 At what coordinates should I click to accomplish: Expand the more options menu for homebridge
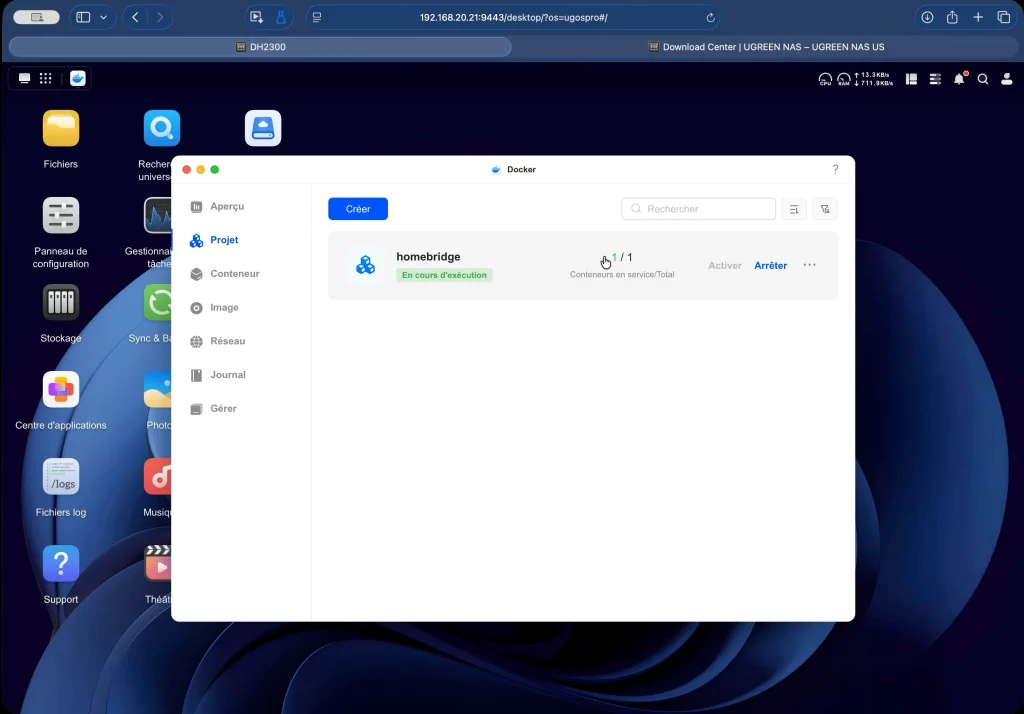click(x=809, y=265)
